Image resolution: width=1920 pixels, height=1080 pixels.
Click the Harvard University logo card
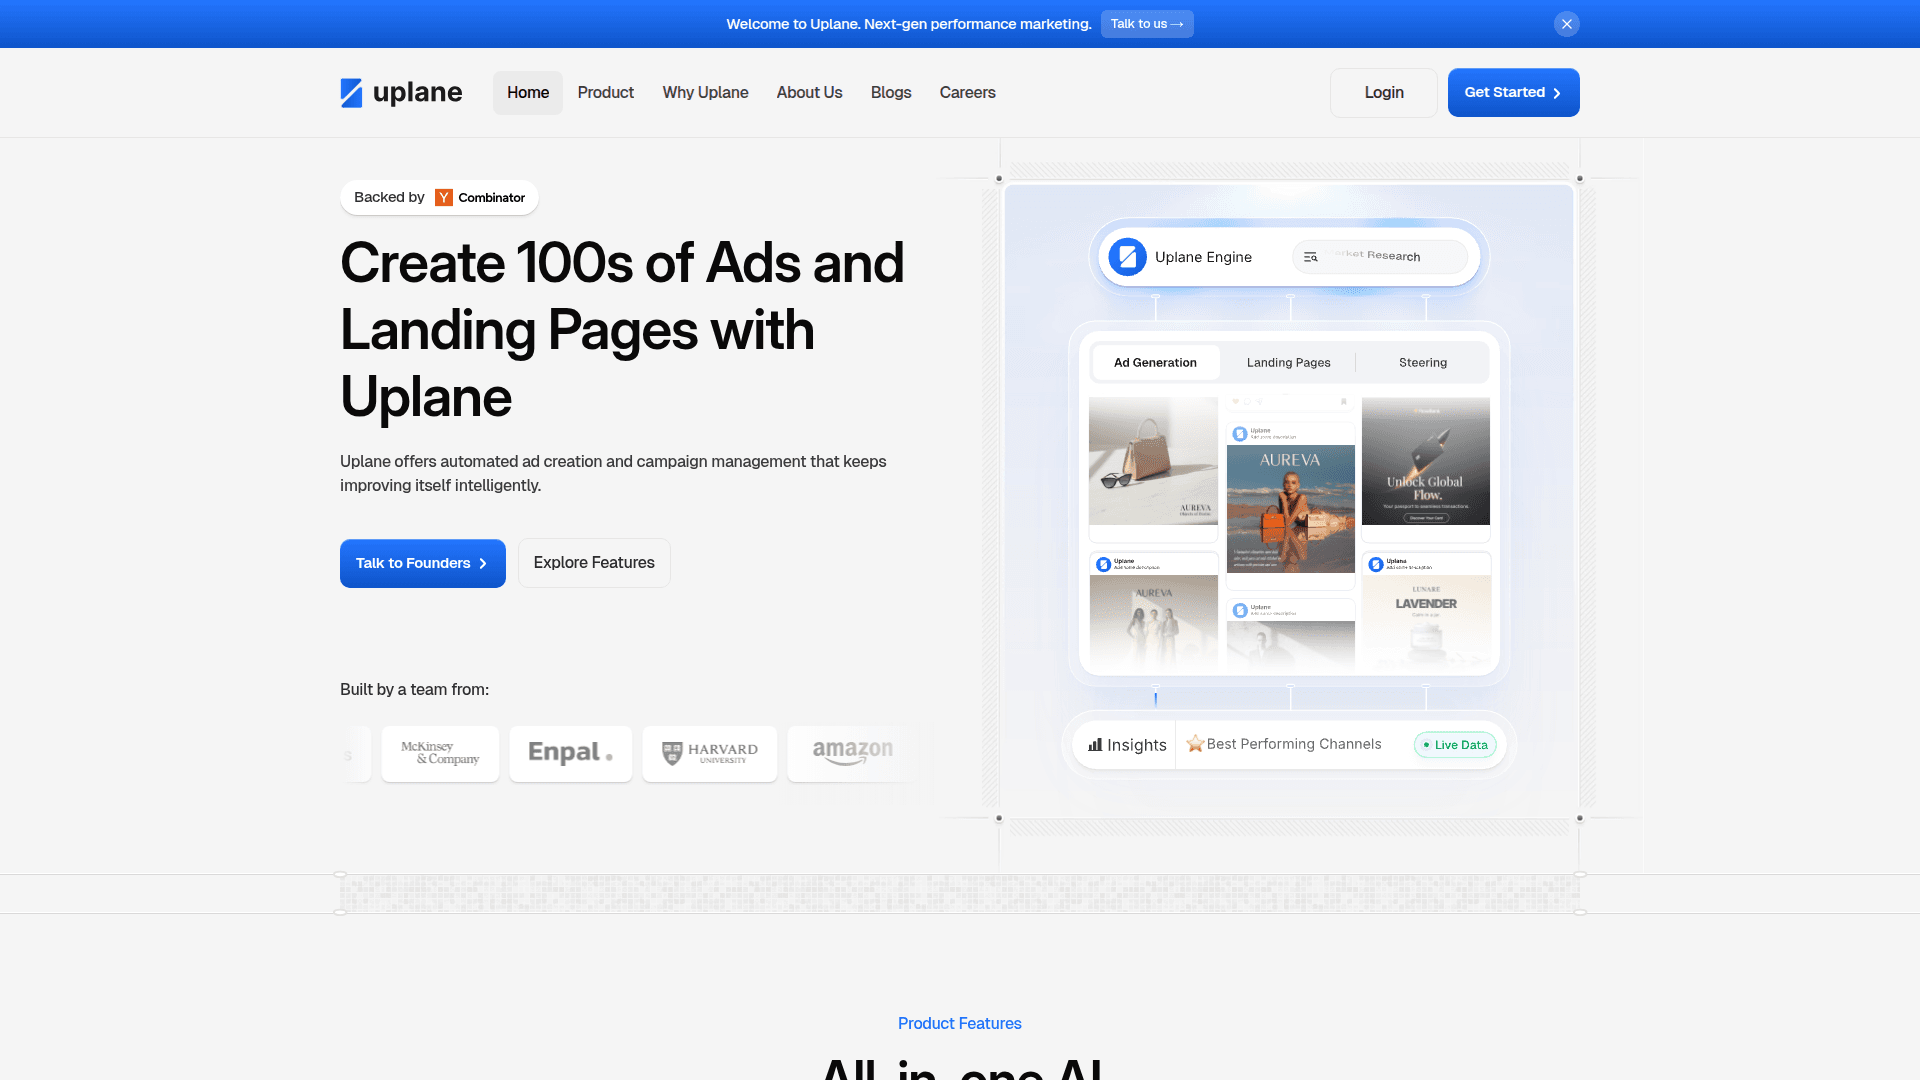[x=709, y=754]
